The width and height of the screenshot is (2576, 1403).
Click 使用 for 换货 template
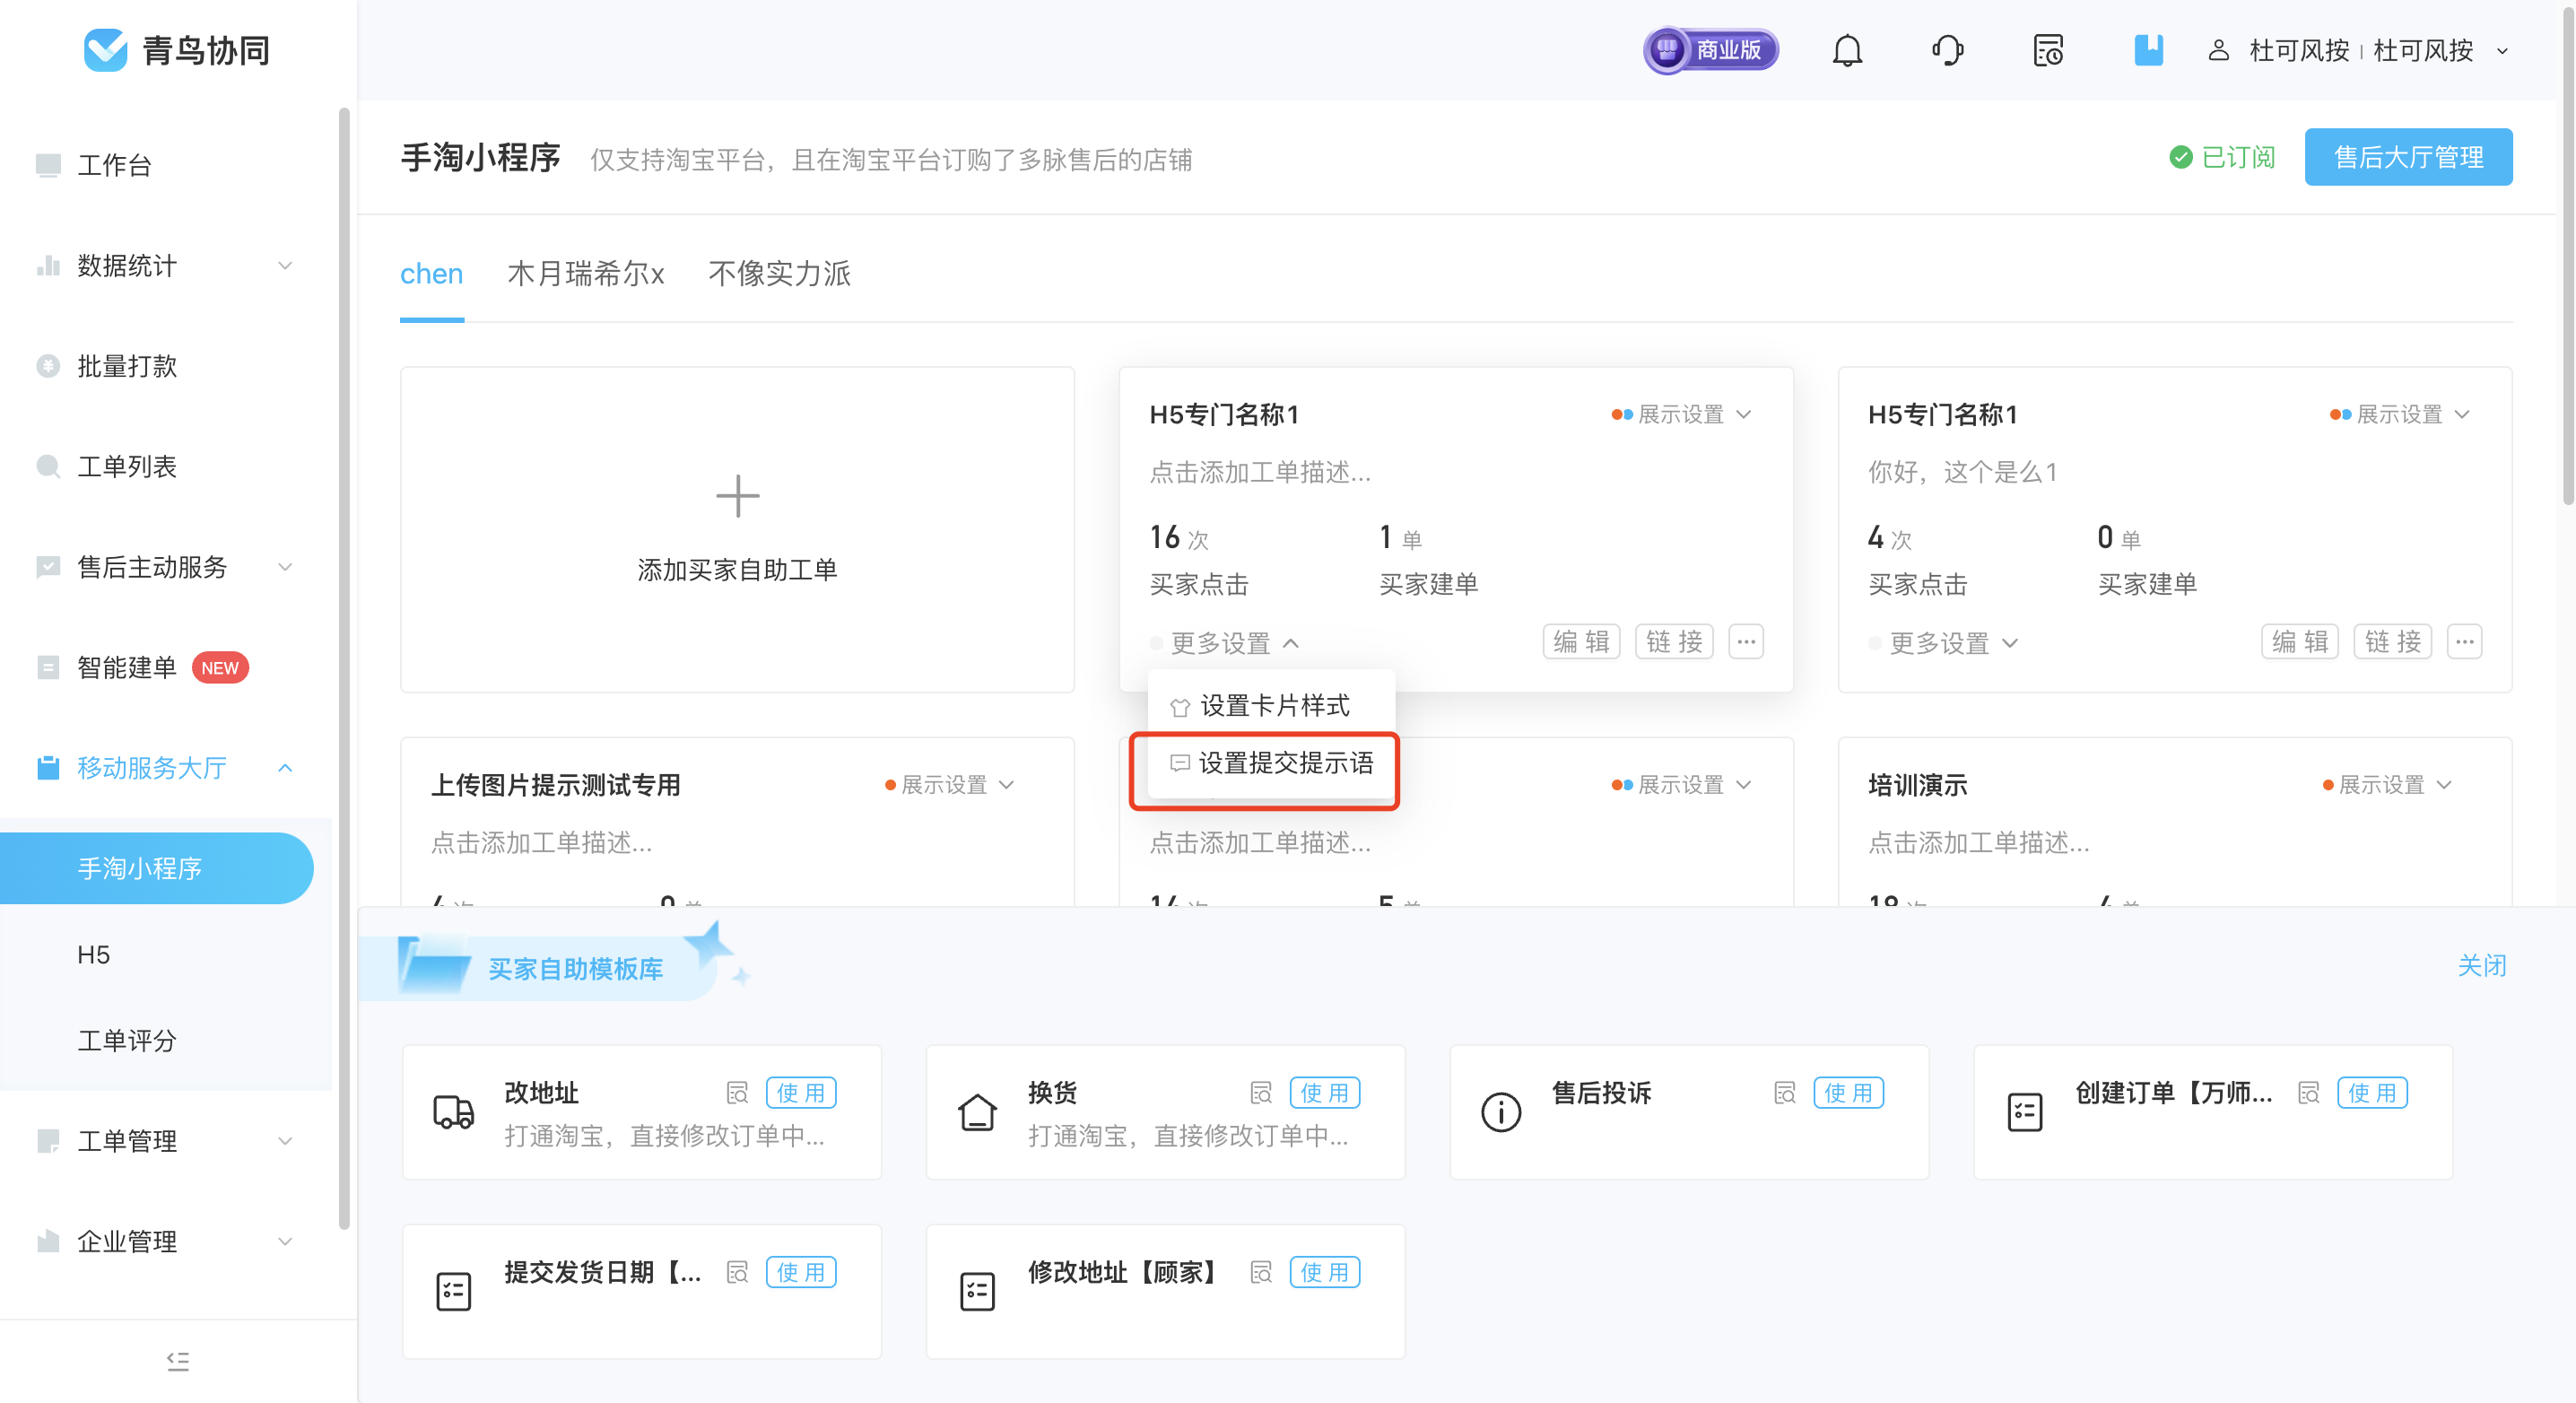(1325, 1093)
